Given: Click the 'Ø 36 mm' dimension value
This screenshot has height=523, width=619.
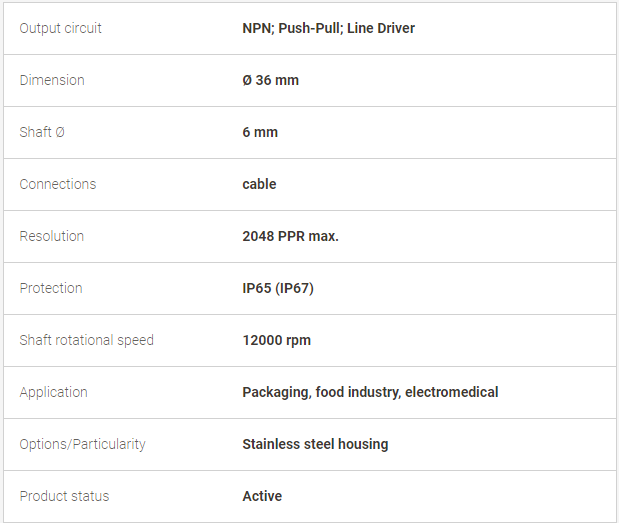Looking at the screenshot, I should pyautogui.click(x=270, y=80).
